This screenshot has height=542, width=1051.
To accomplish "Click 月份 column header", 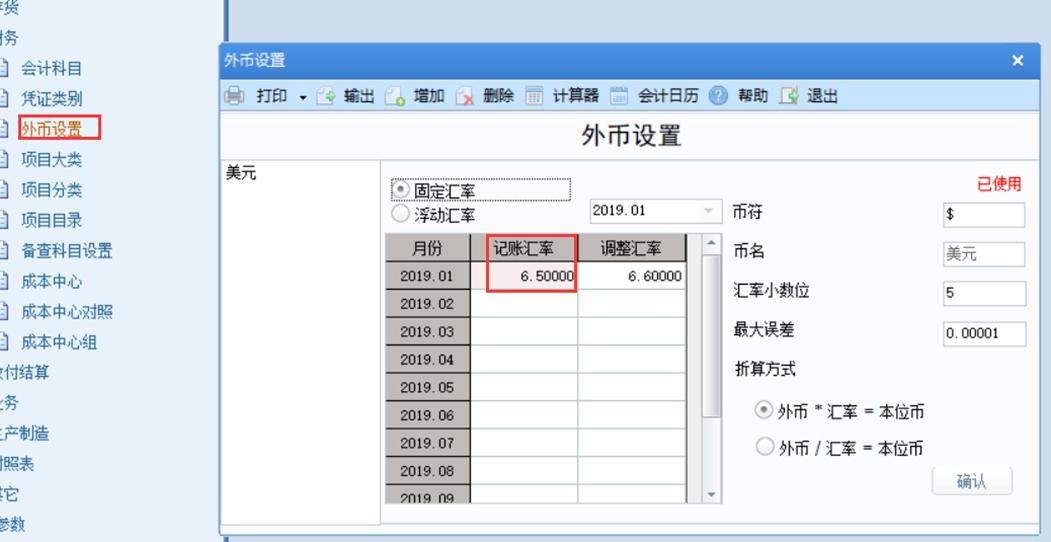I will pos(427,249).
